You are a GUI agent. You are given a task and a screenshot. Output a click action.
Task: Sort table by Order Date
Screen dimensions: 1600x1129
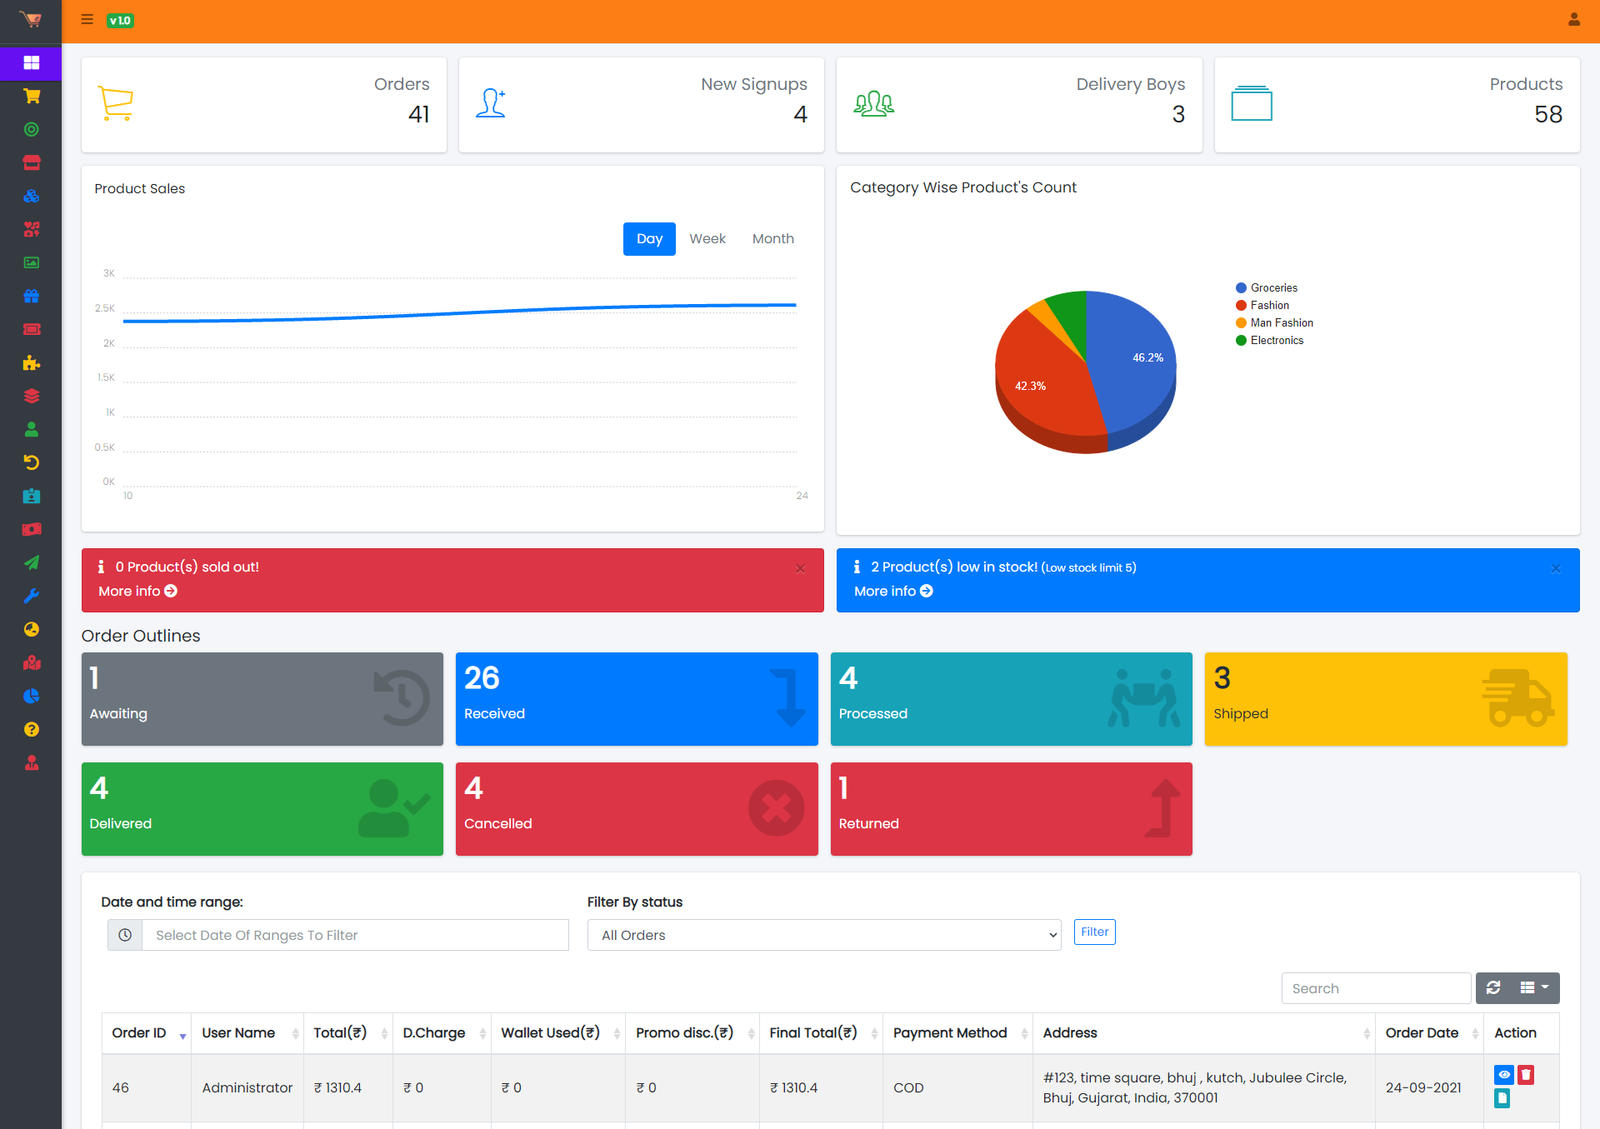1430,1033
